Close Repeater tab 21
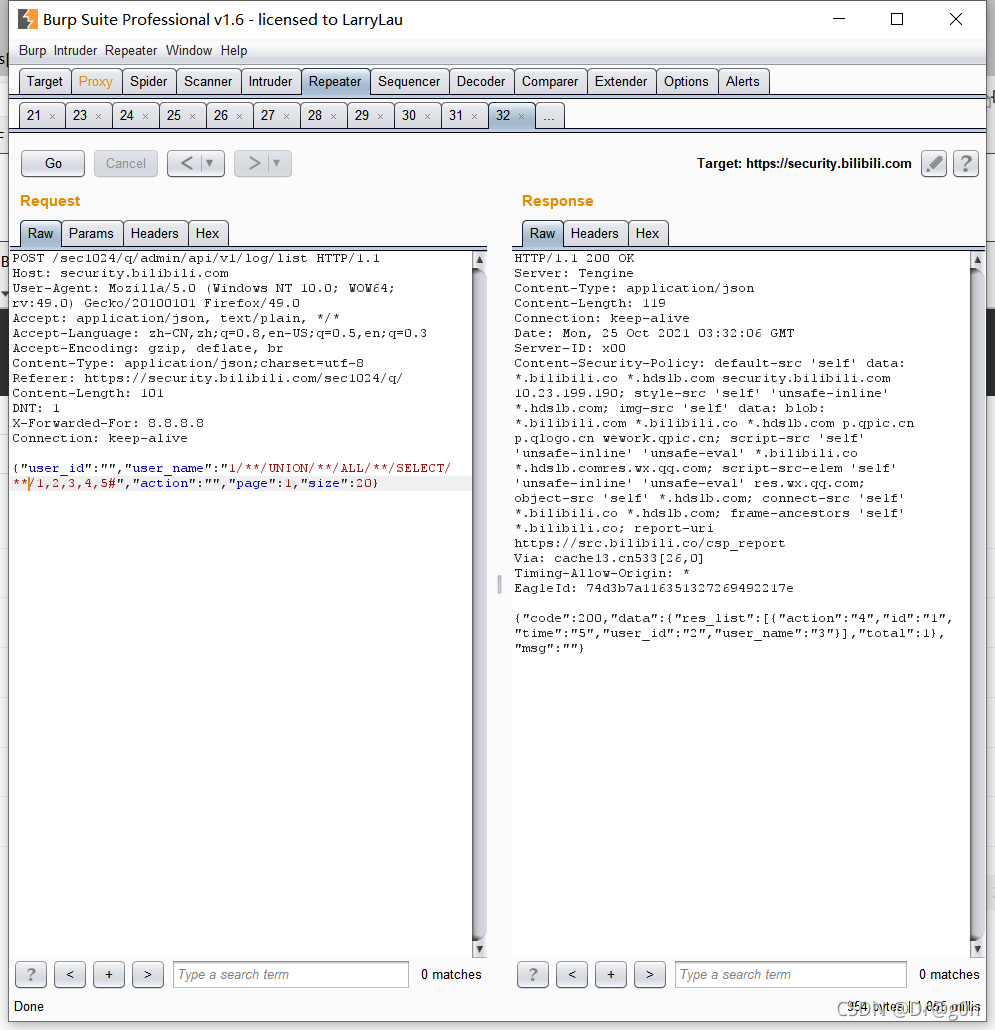Image resolution: width=995 pixels, height=1030 pixels. (x=53, y=116)
